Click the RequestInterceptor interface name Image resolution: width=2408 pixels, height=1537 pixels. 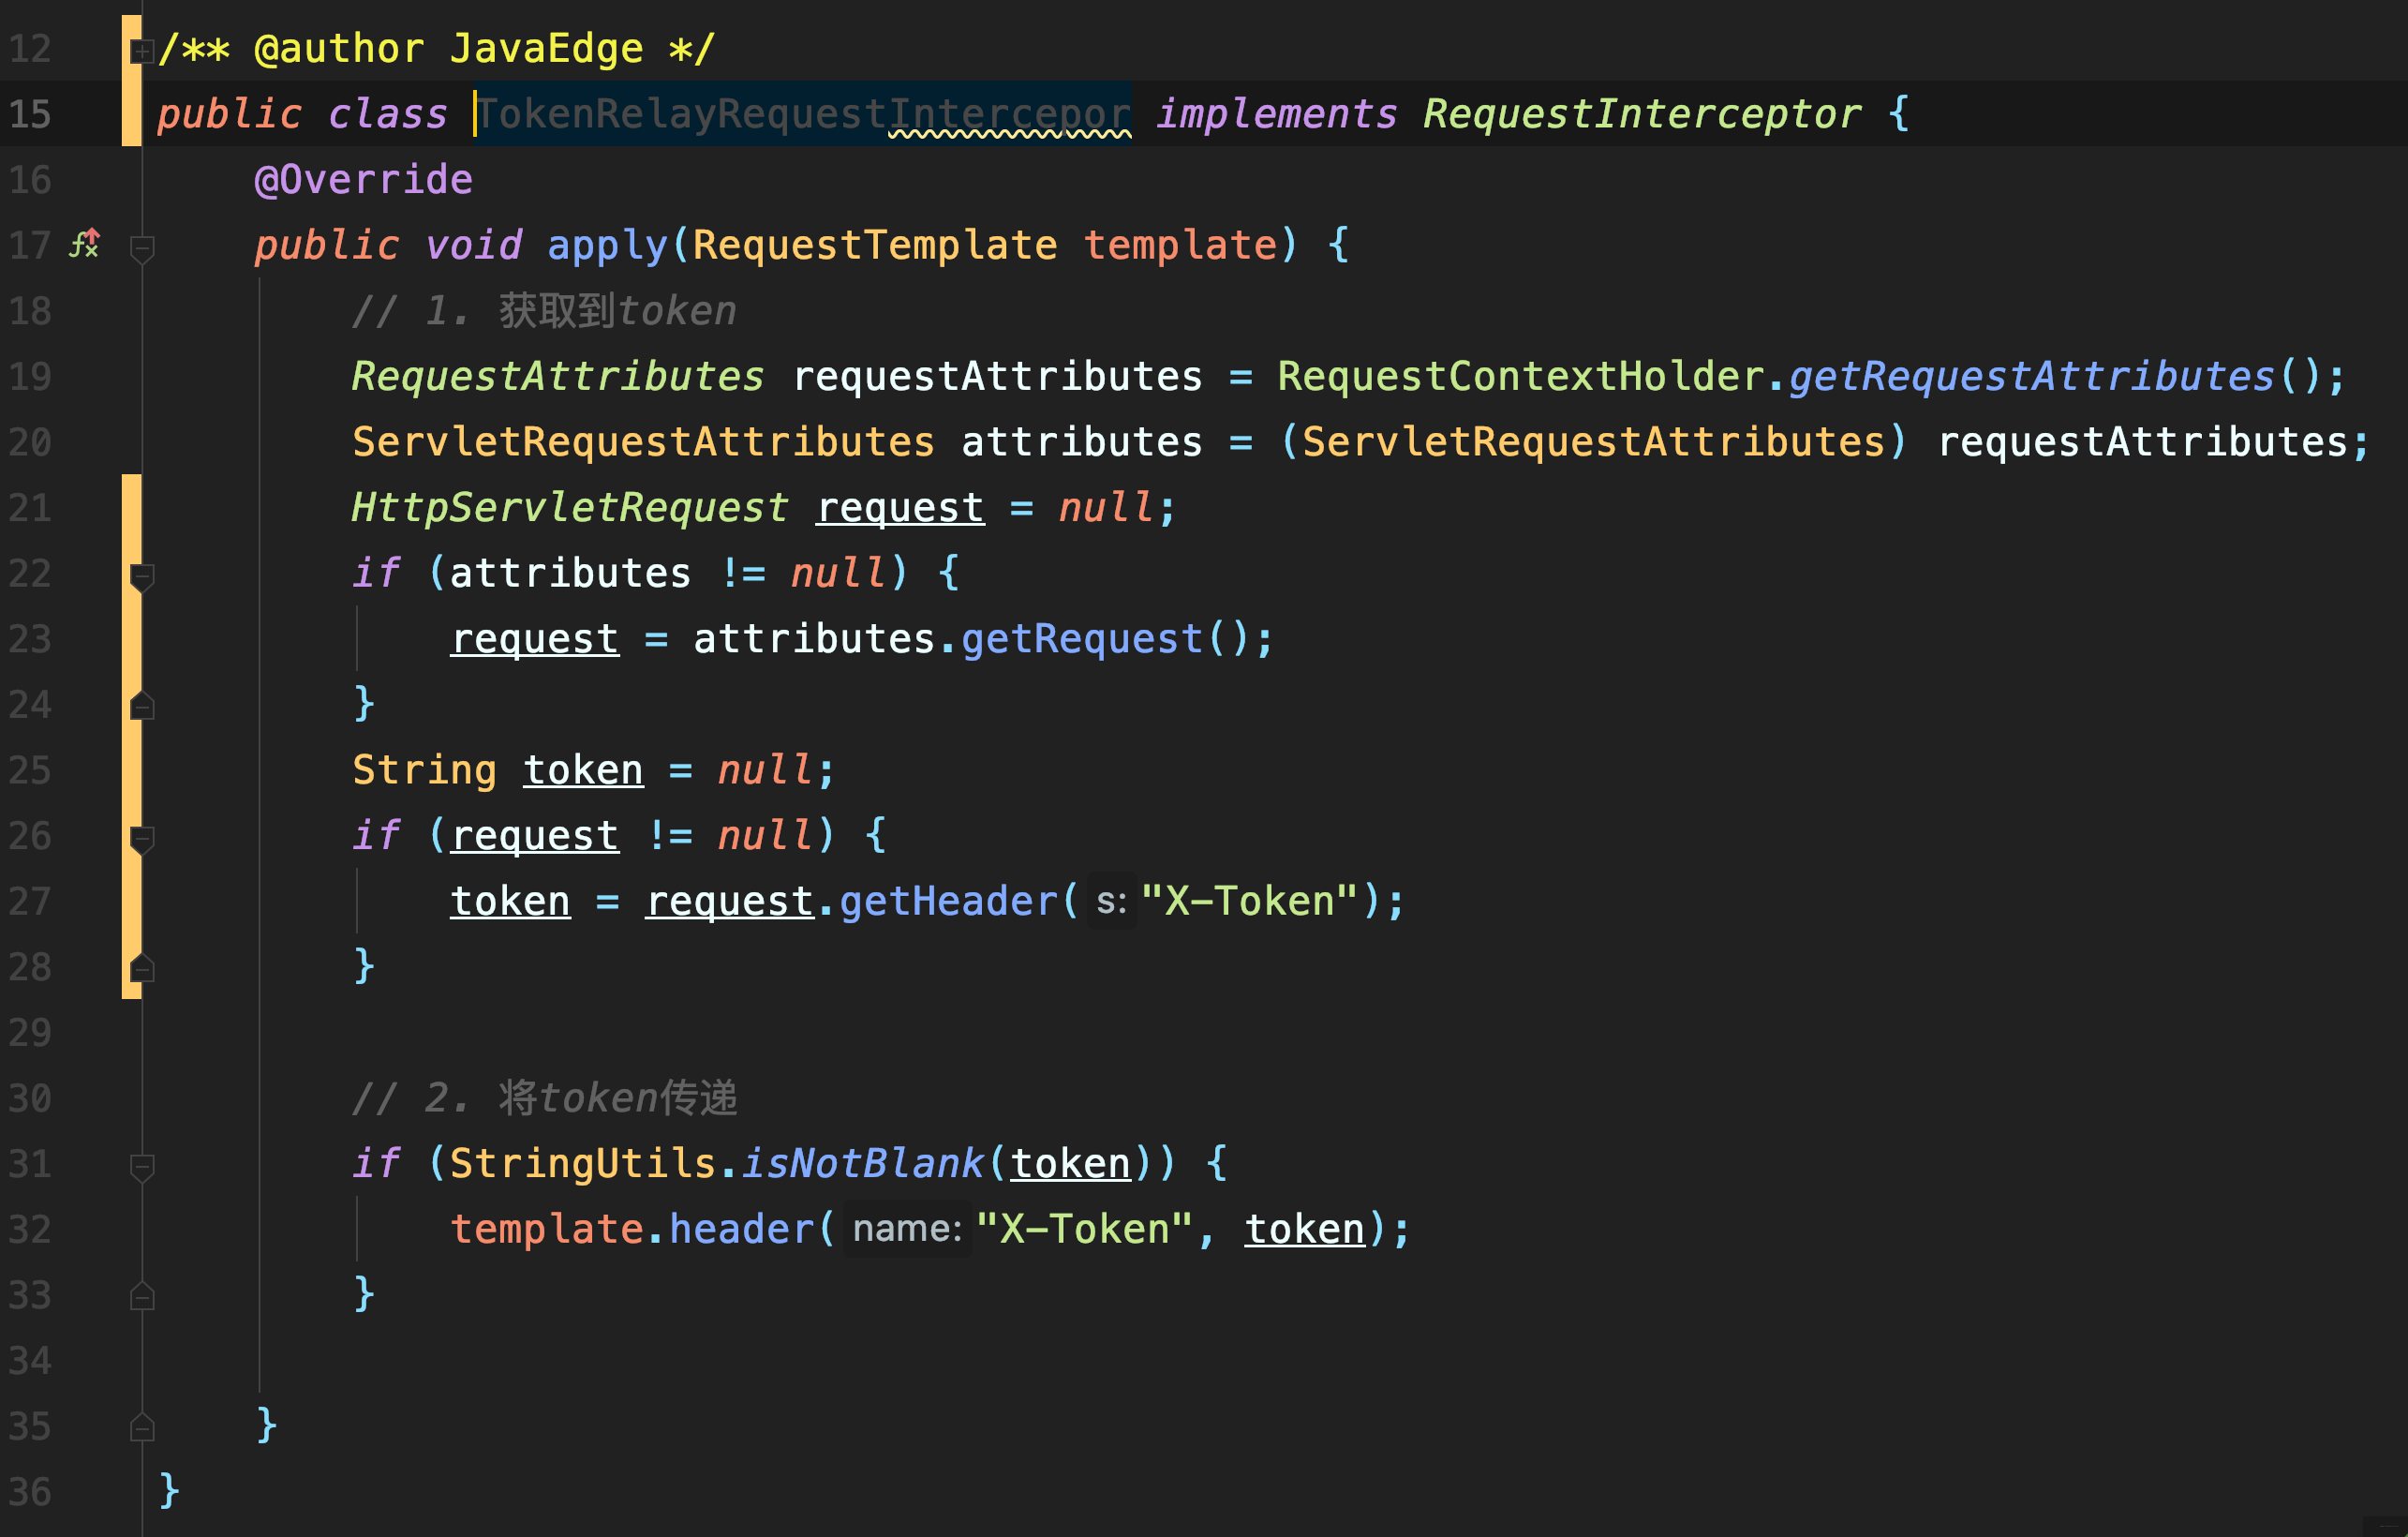(x=1641, y=114)
